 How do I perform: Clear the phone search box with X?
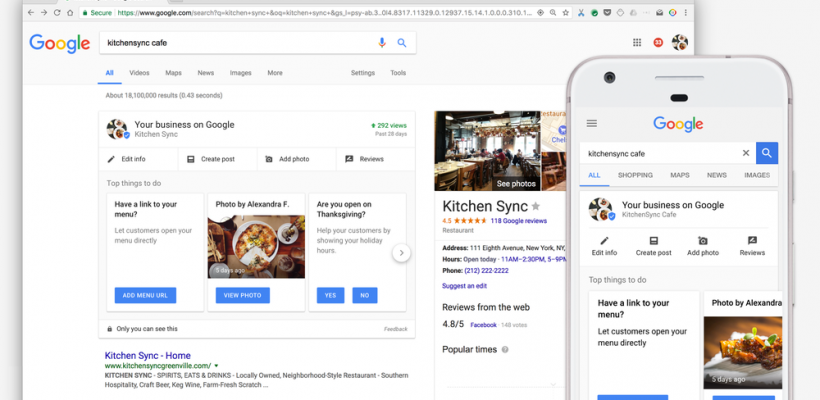point(745,153)
